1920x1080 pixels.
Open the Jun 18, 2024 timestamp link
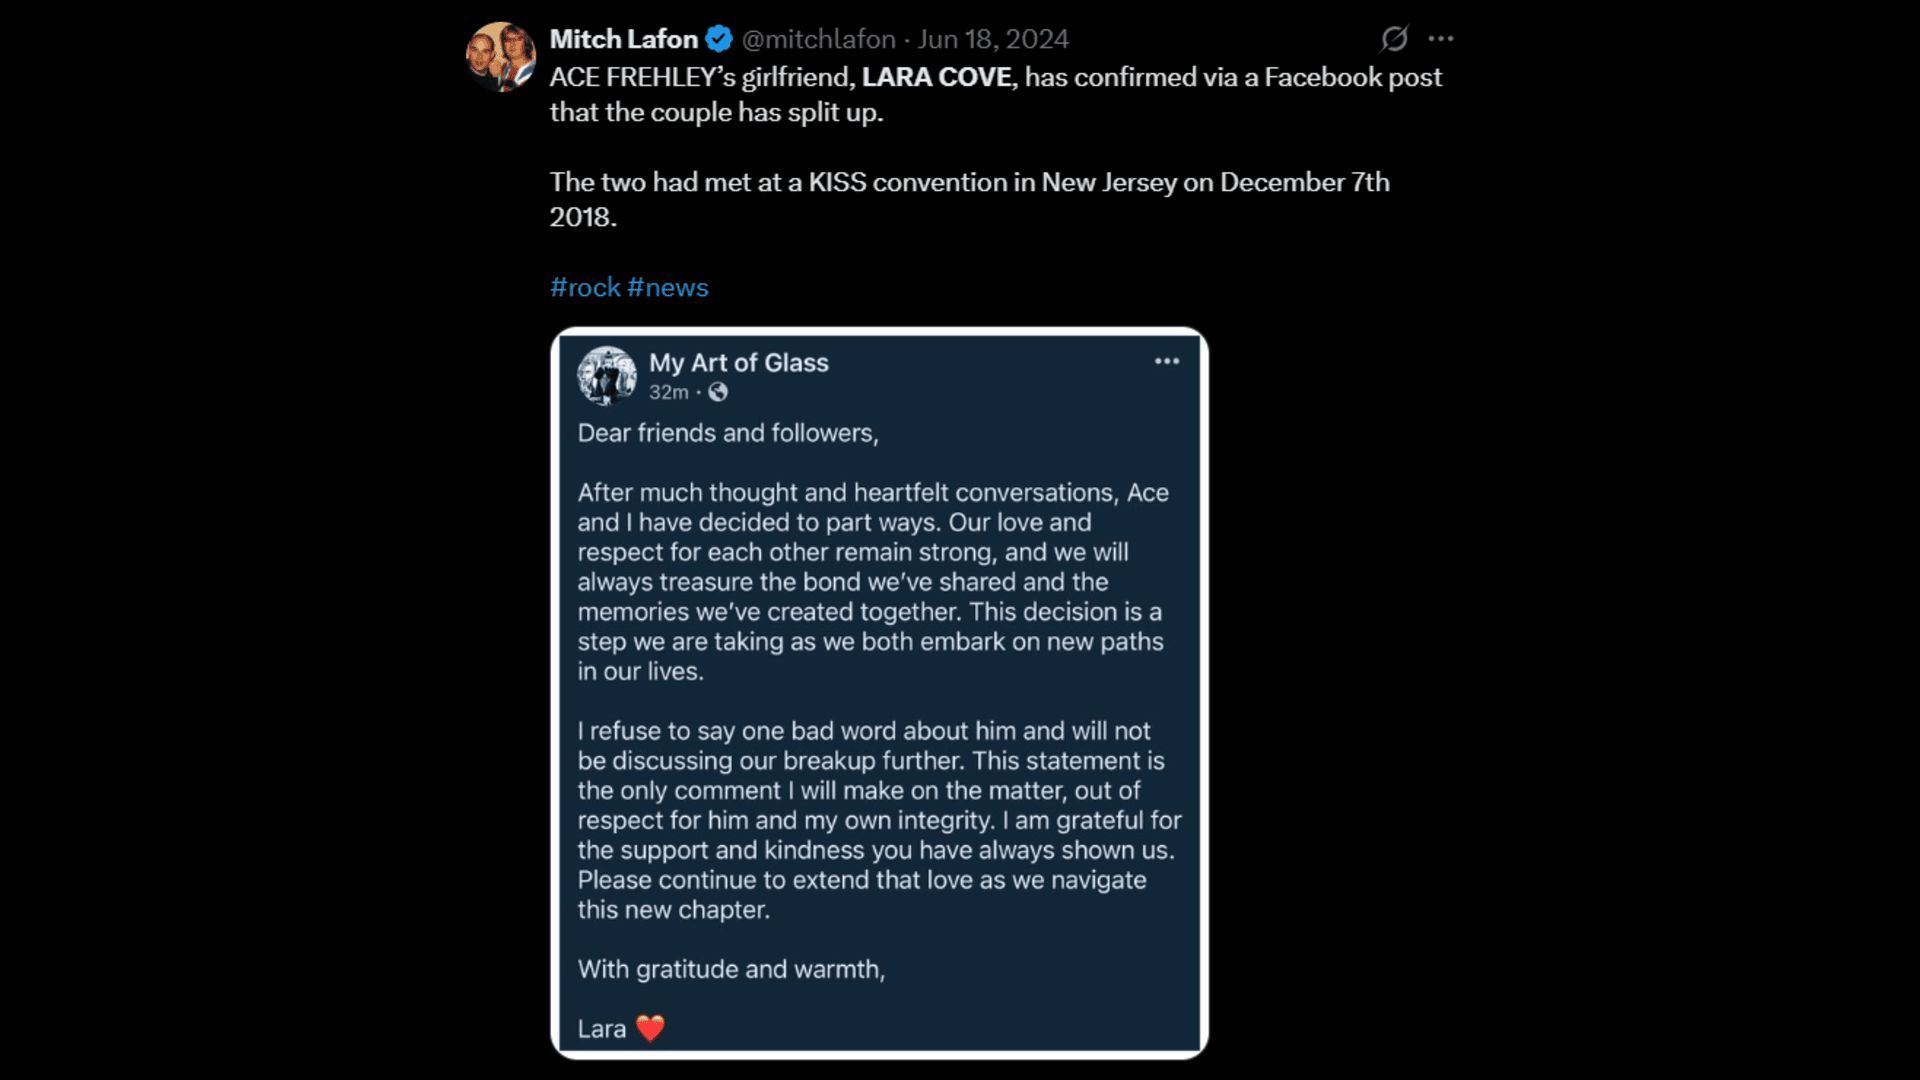992,39
